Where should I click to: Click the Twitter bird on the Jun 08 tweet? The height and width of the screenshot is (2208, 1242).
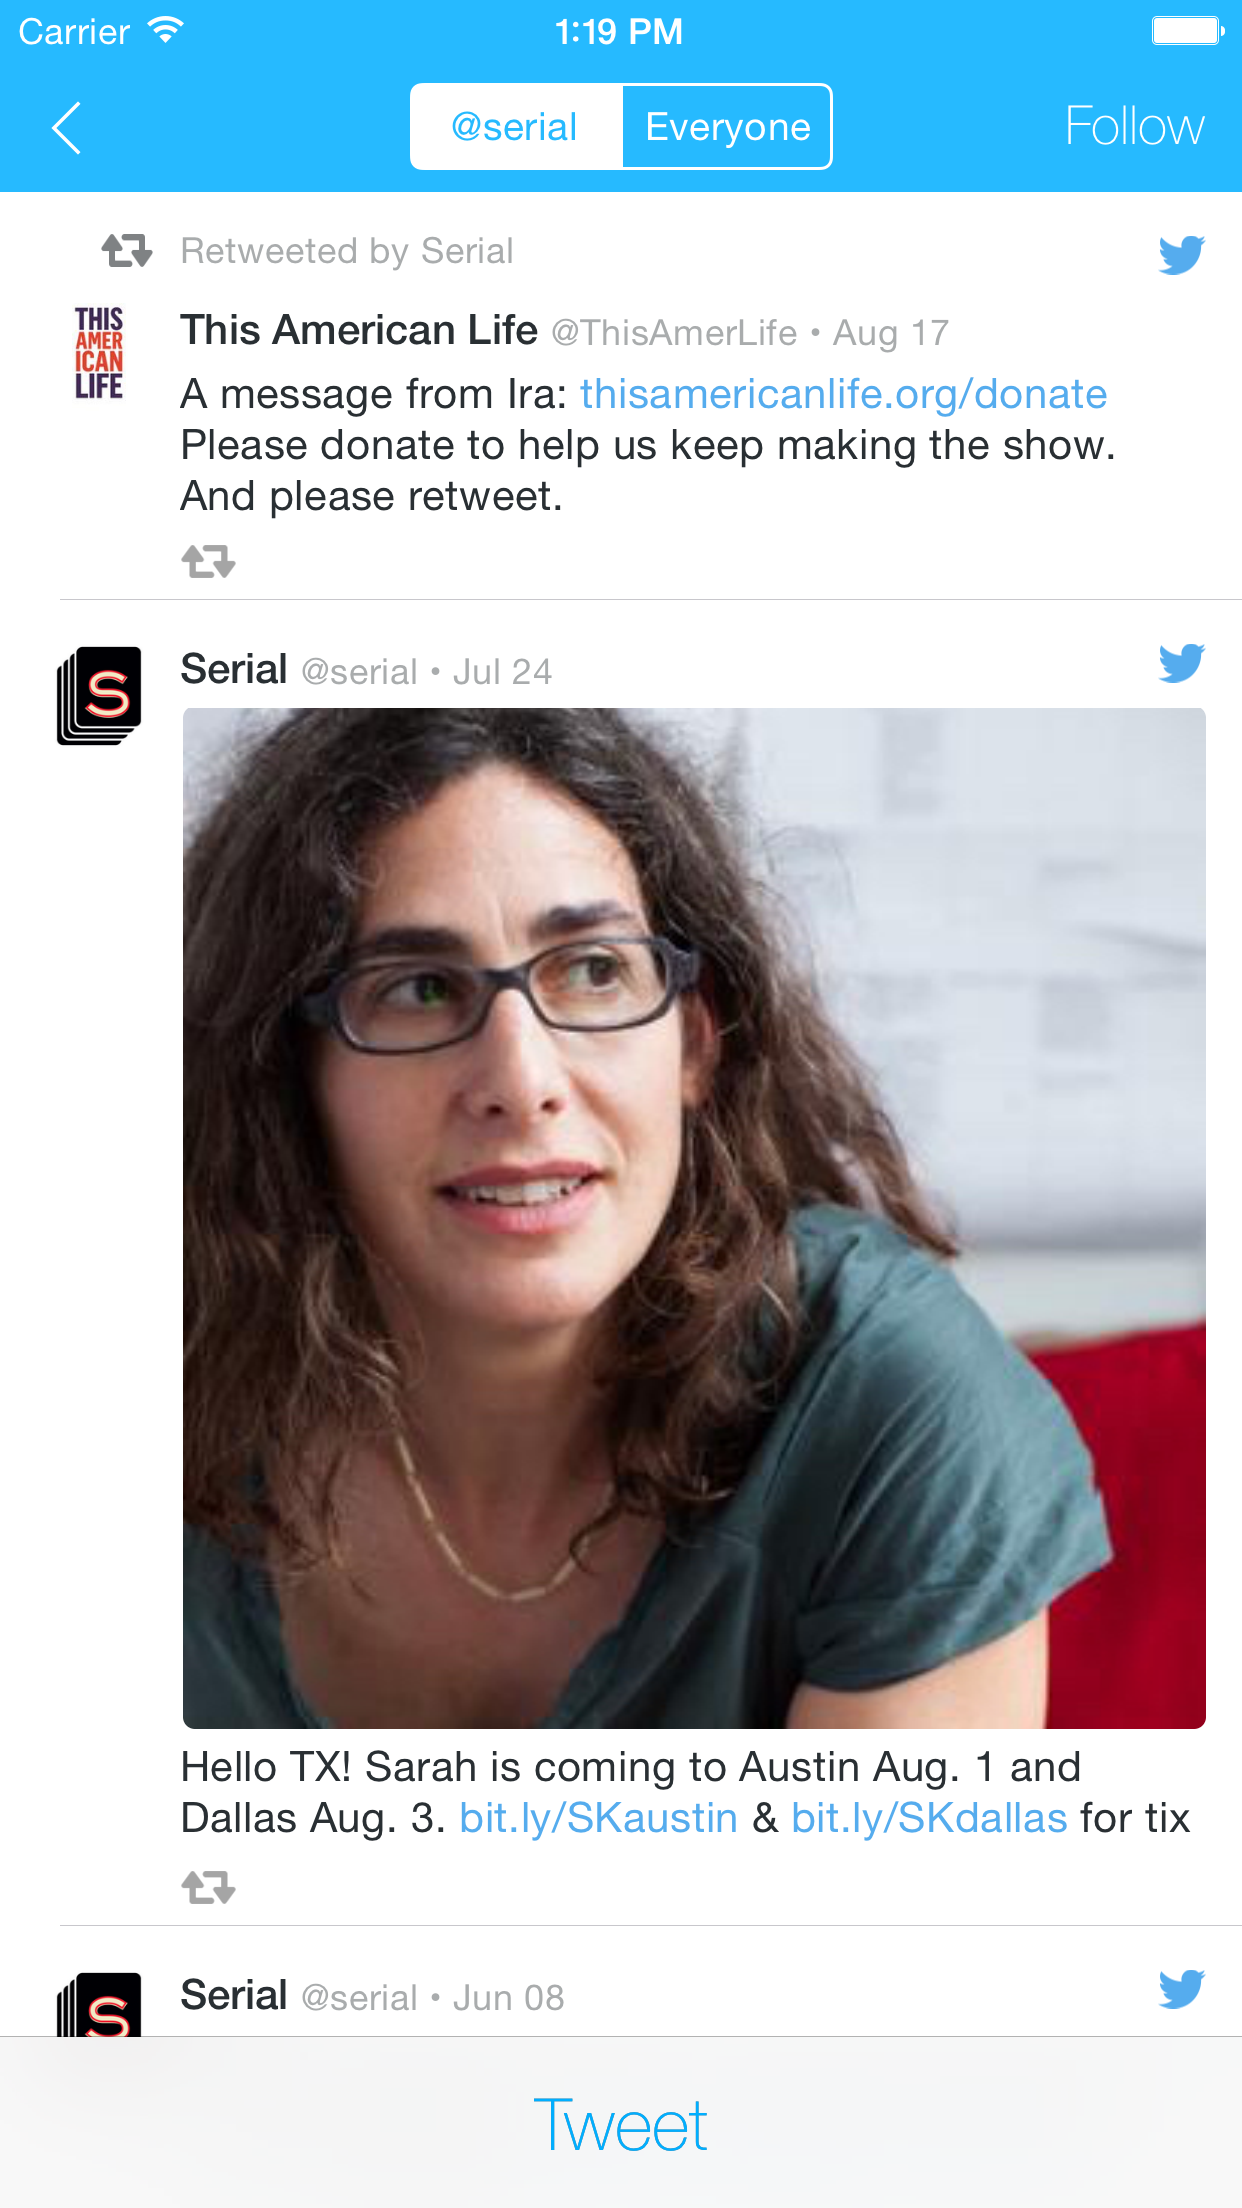(x=1181, y=1989)
